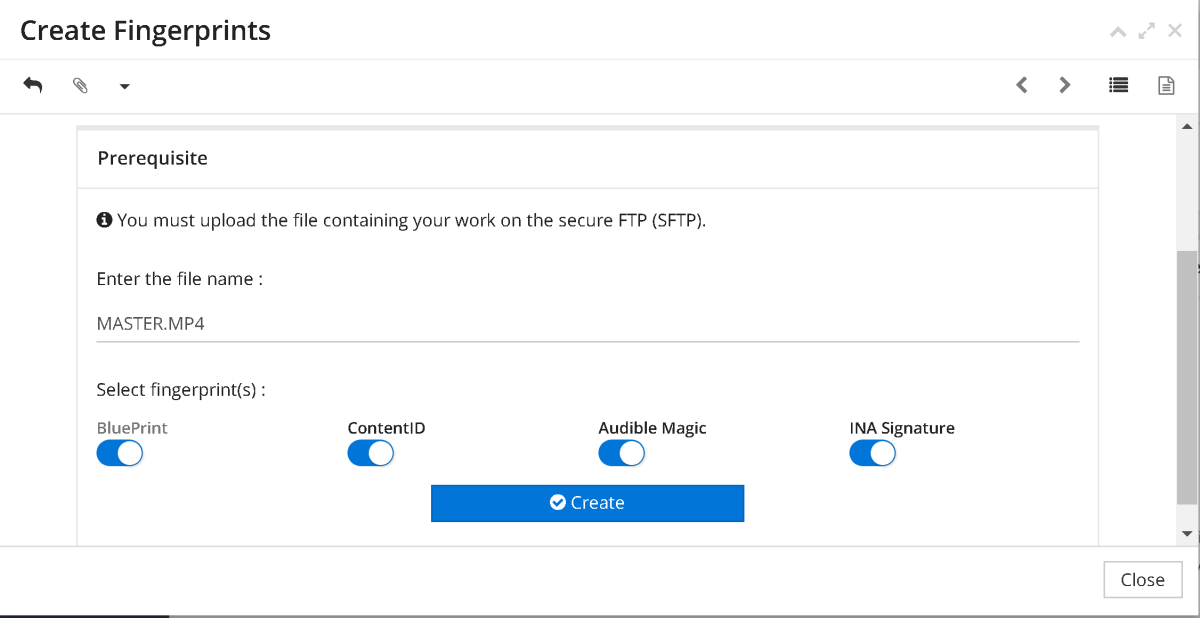Viewport: 1200px width, 618px height.
Task: Disable the ContentID fingerprint switch
Action: (x=371, y=454)
